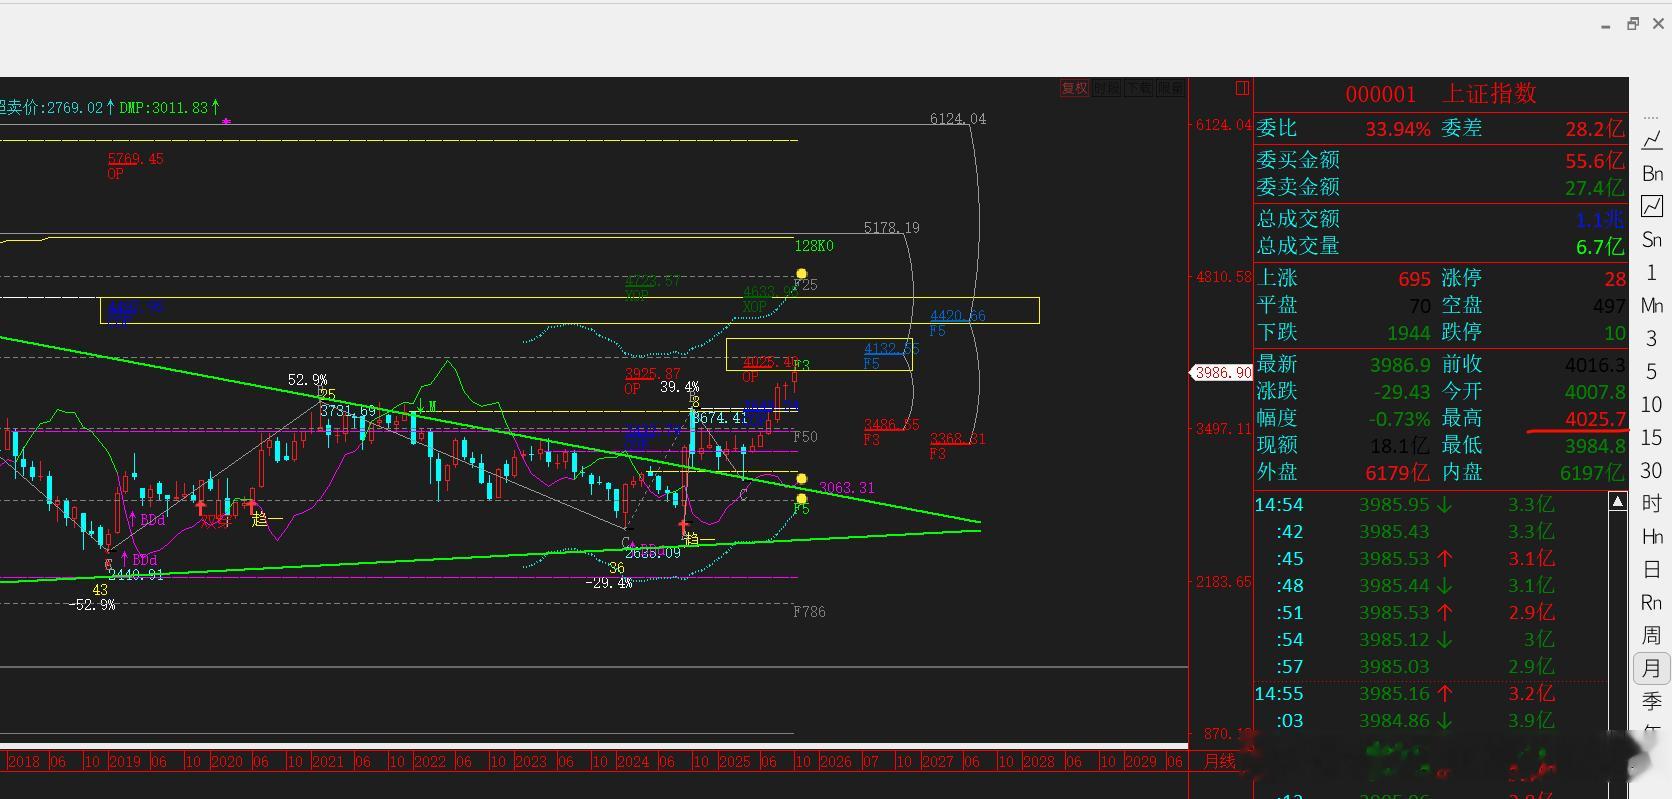Click the 6124.04 price axis label
This screenshot has height=799, width=1672.
coord(1223,125)
